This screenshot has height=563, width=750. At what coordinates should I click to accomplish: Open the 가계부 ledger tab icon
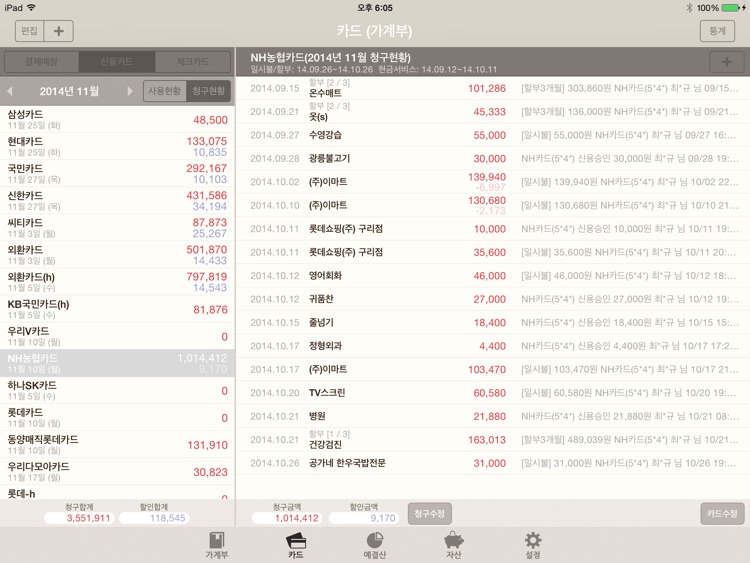click(216, 545)
